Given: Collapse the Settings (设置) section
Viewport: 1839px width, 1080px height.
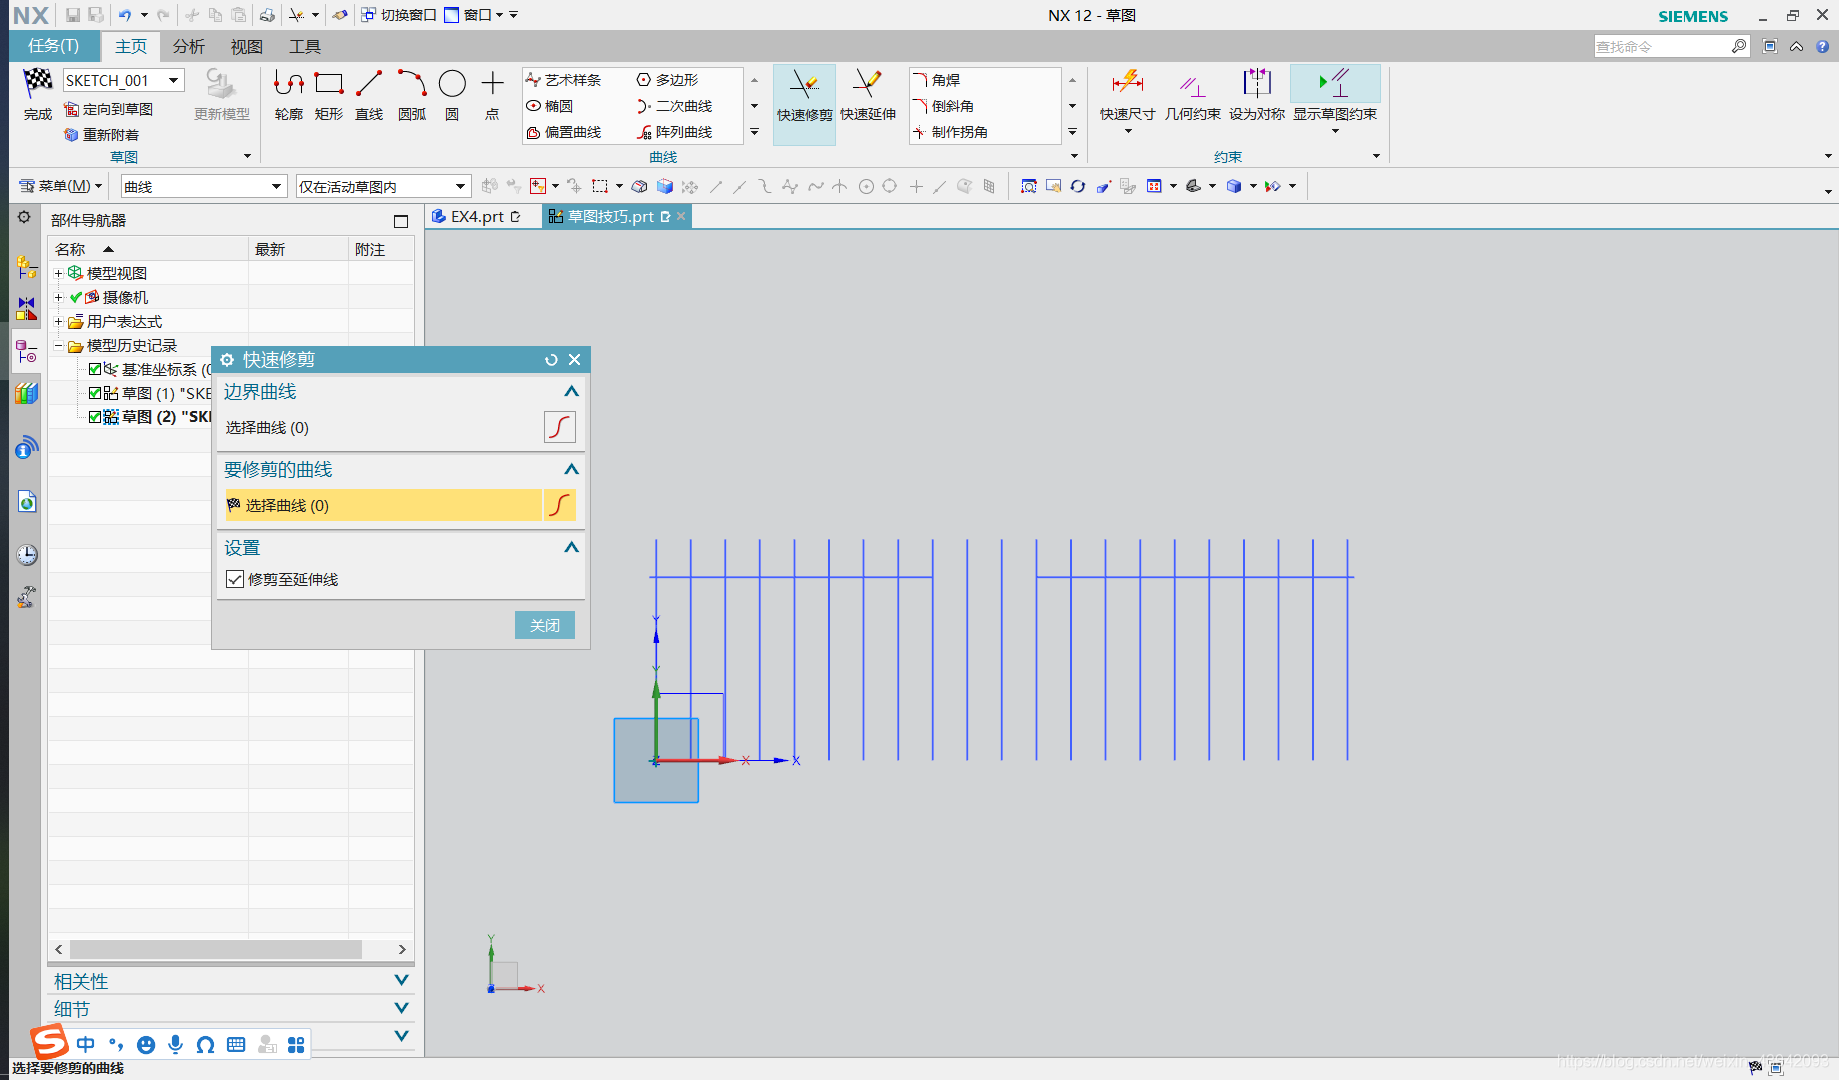Looking at the screenshot, I should (571, 547).
